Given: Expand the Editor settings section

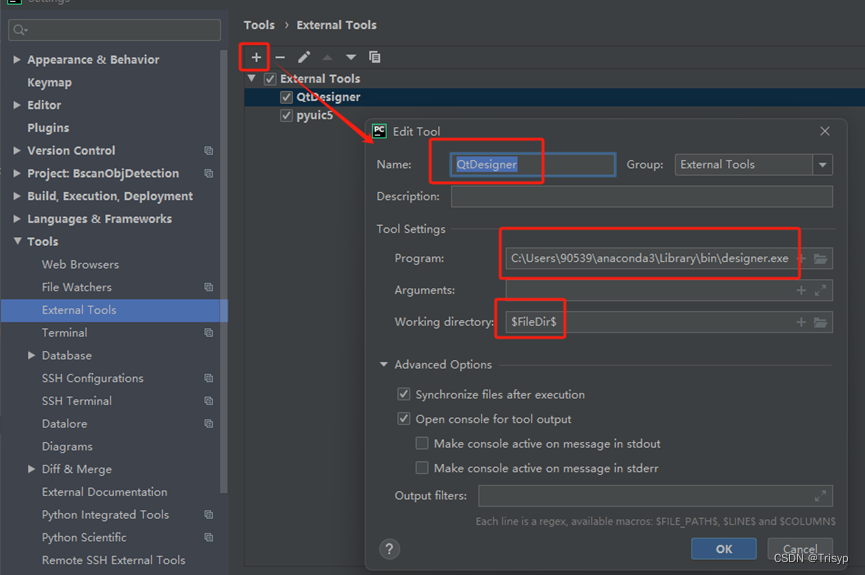Looking at the screenshot, I should (x=17, y=105).
